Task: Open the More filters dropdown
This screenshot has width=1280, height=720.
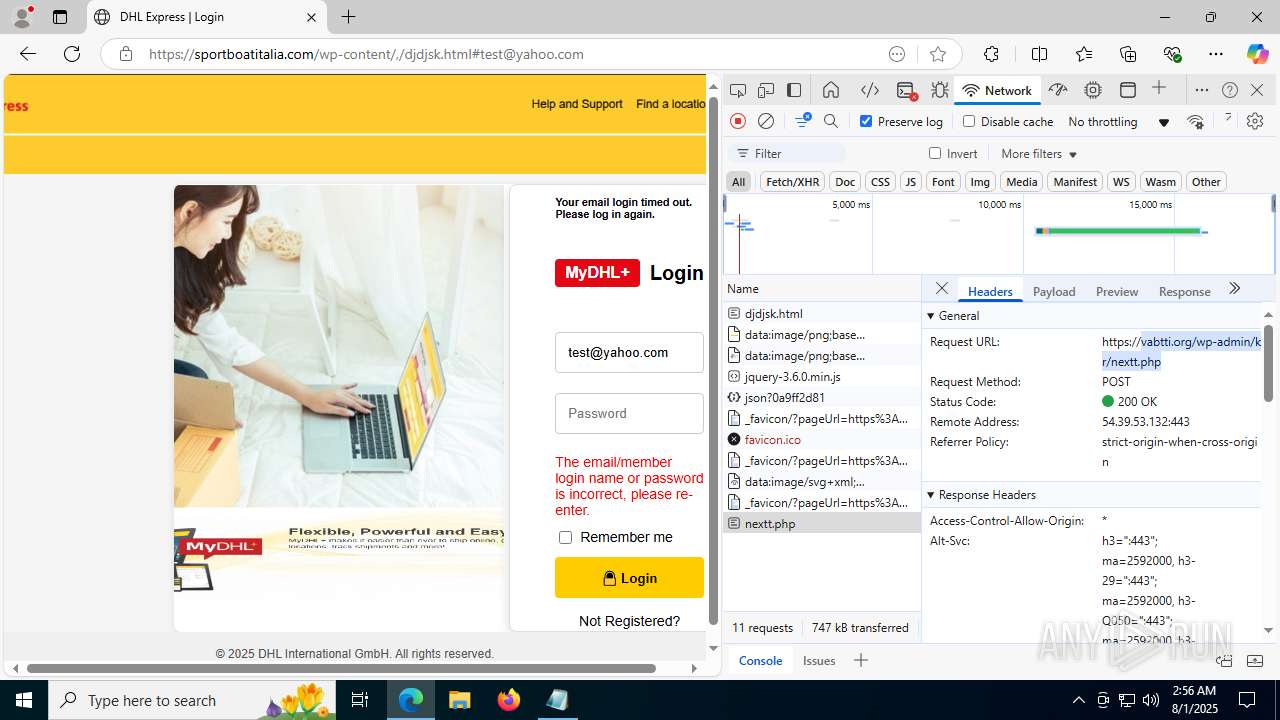Action: tap(1039, 153)
